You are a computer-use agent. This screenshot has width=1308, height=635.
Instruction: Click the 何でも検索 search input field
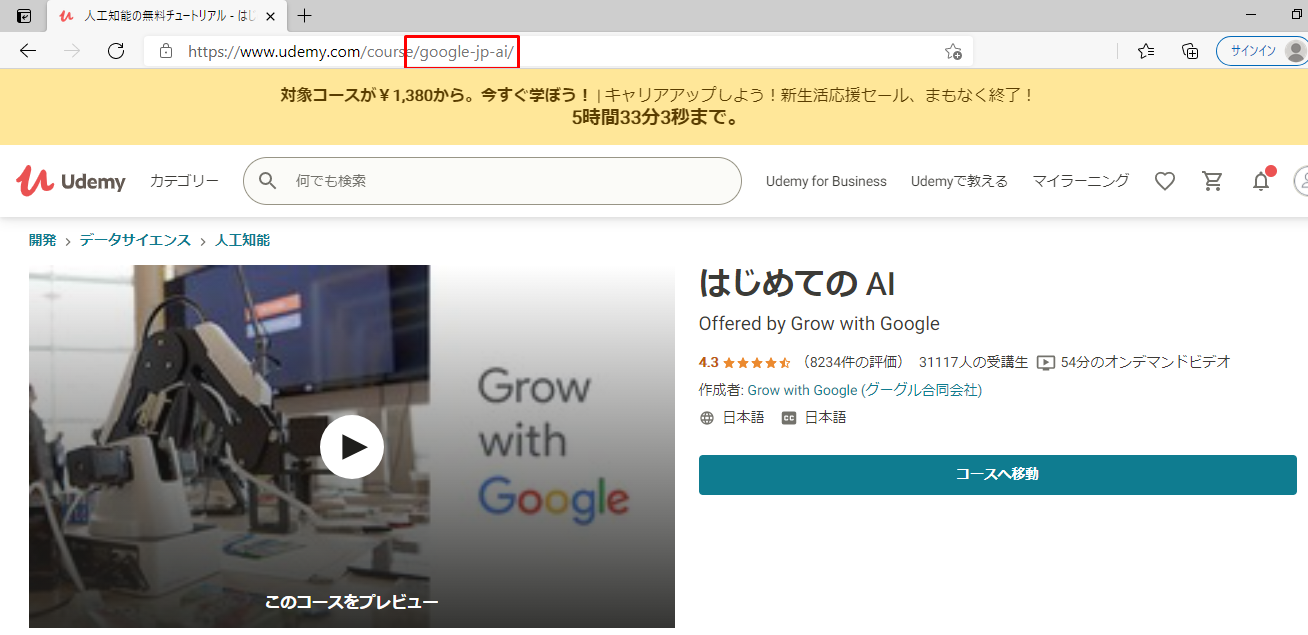[x=450, y=181]
